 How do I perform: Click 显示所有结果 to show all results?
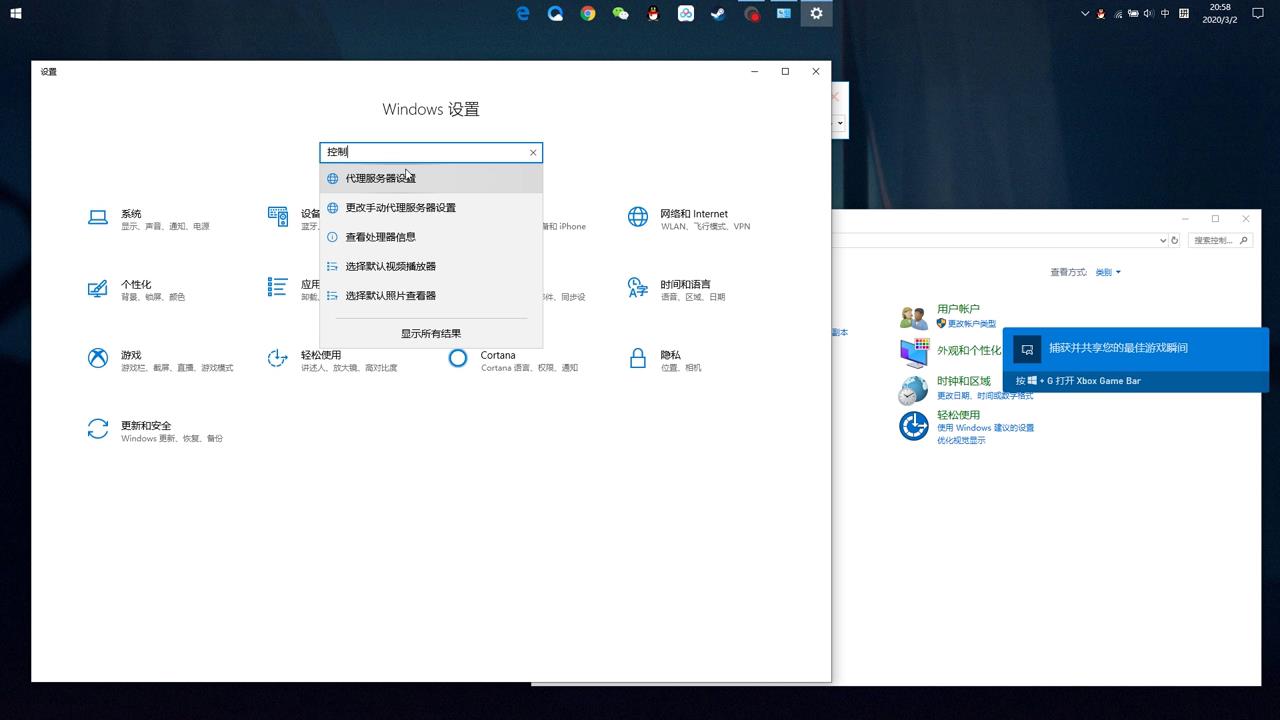[x=431, y=334]
